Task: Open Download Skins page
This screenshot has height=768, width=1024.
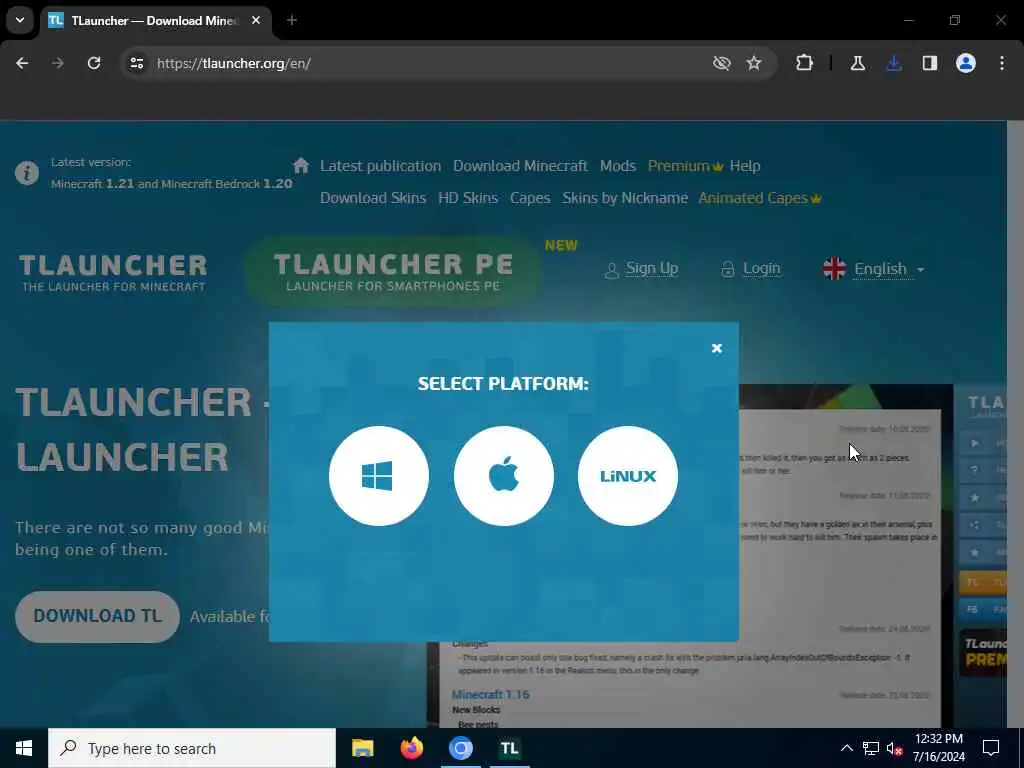Action: pos(373,198)
